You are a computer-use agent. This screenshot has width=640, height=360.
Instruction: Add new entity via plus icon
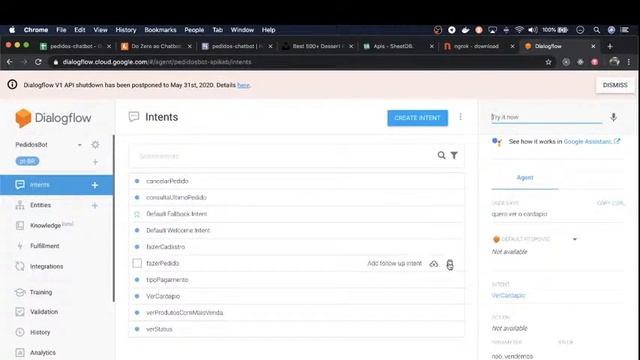tap(95, 205)
